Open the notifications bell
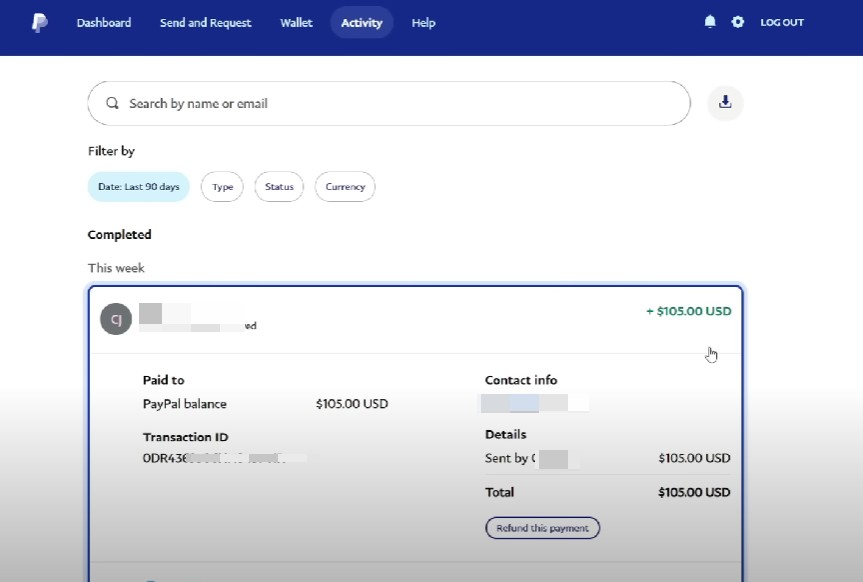 710,21
